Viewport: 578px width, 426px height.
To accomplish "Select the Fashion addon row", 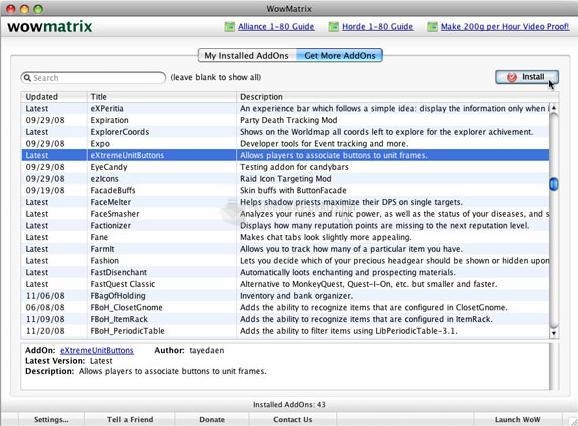I will click(x=285, y=261).
